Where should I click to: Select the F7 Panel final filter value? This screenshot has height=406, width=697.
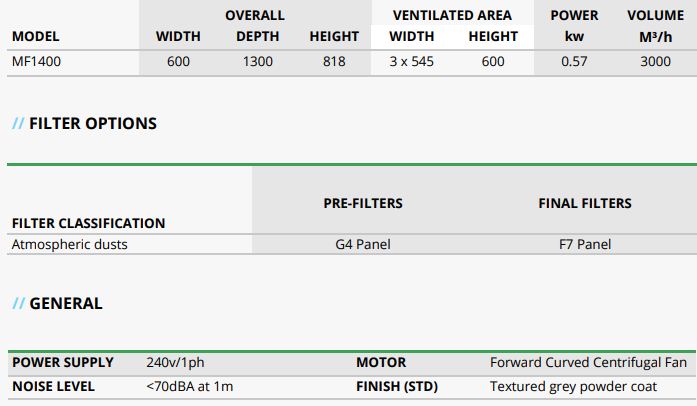(585, 244)
